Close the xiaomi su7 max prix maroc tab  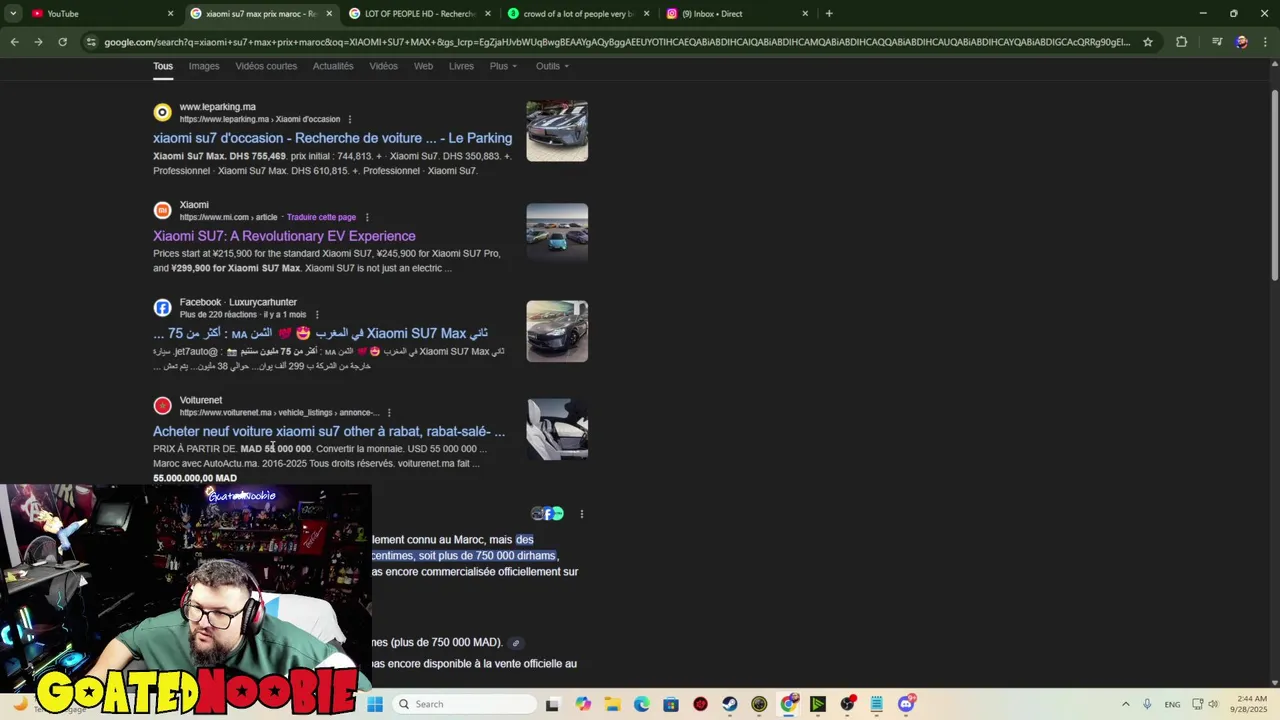329,14
